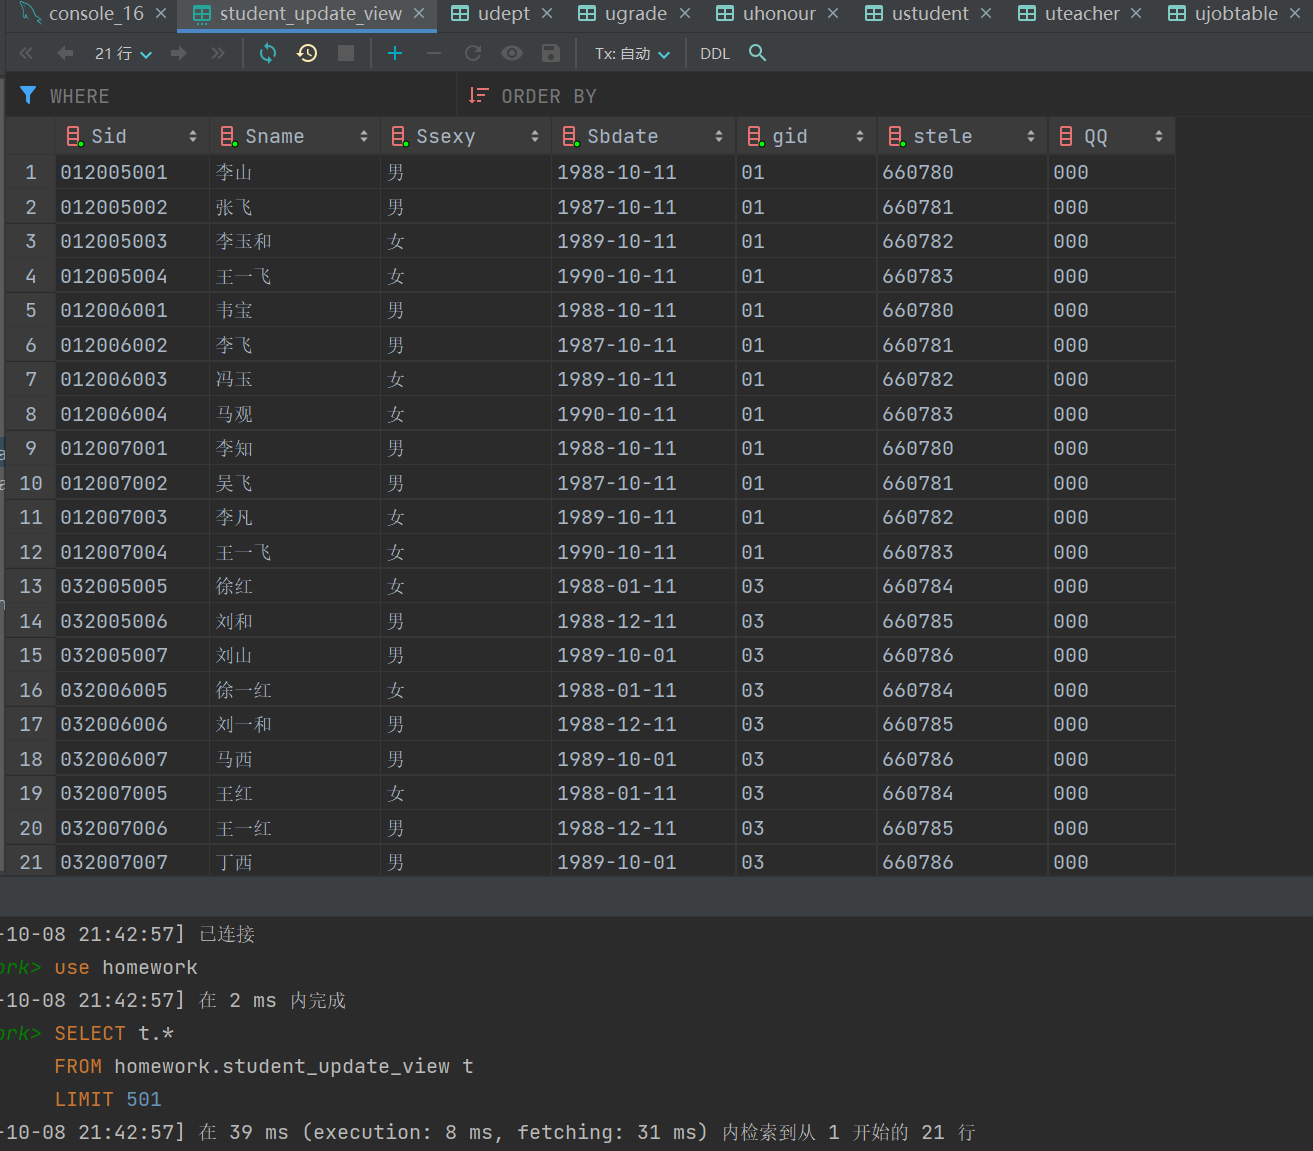The height and width of the screenshot is (1151, 1313).
Task: Select name cell 马观
Action: point(295,414)
